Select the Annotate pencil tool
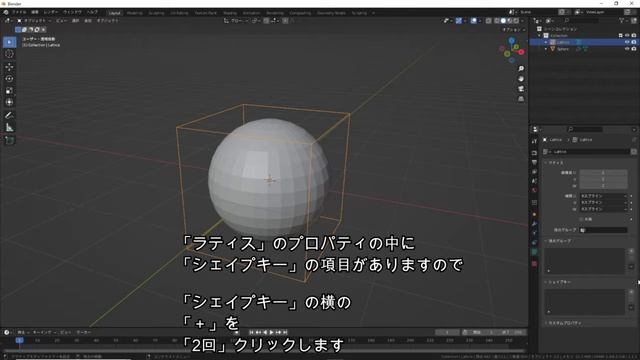 click(9, 116)
